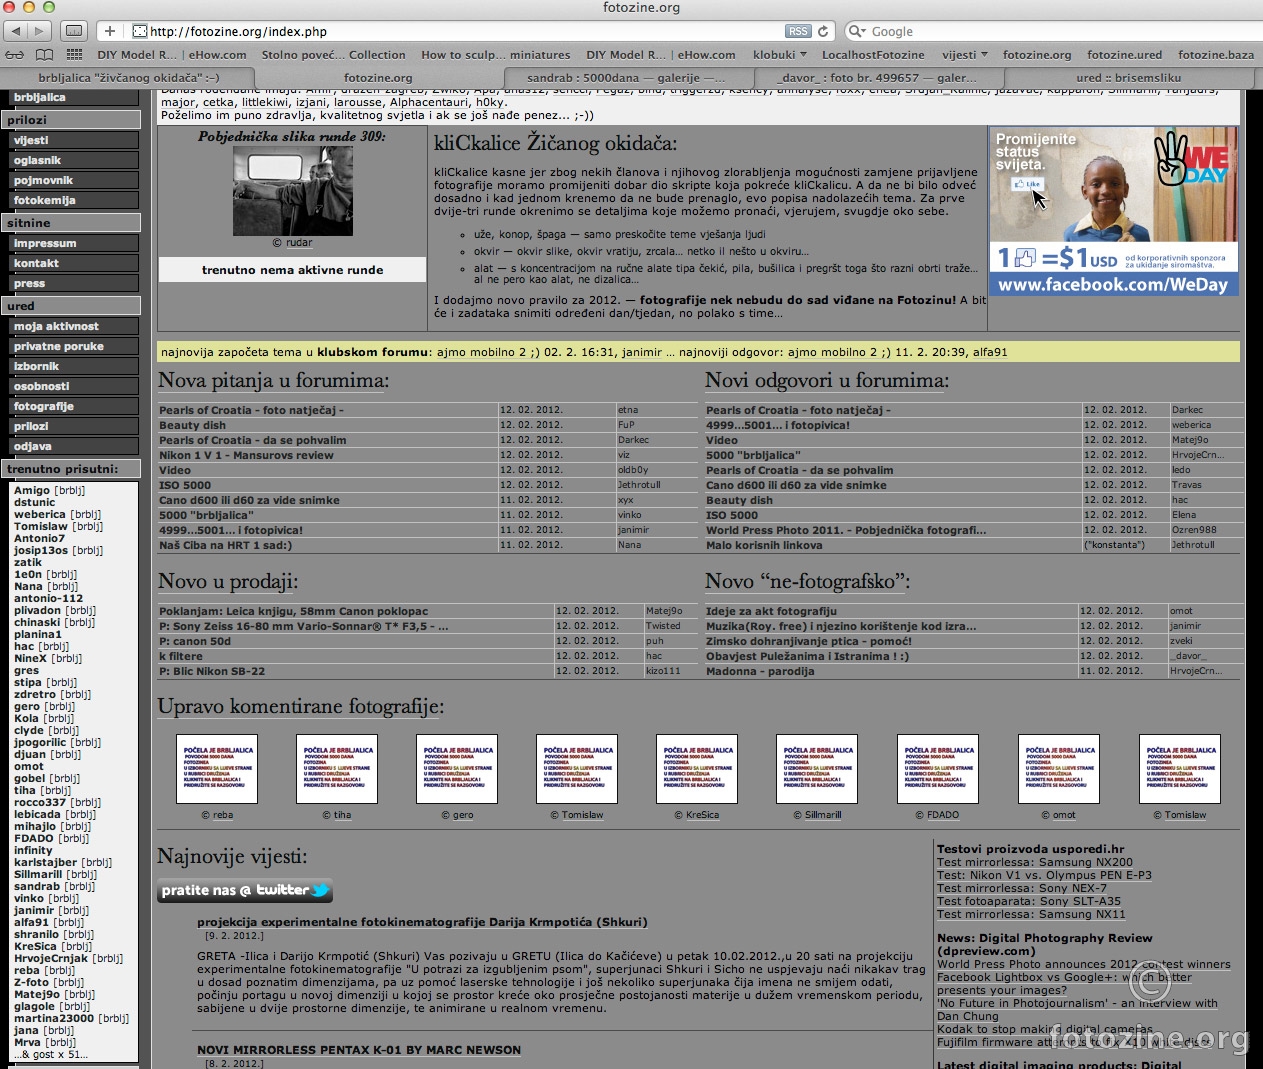Image resolution: width=1263 pixels, height=1069 pixels.
Task: Open 'pojmovnik' in the sidebar menu
Action: tap(75, 181)
